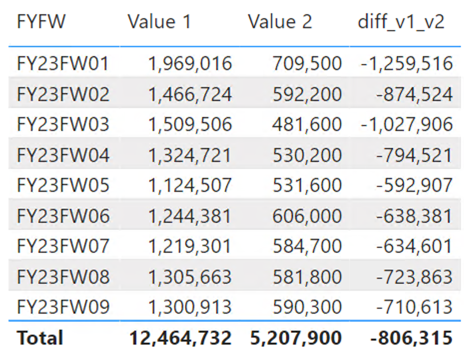Click Value 1 cell 1,466,724

tap(190, 94)
